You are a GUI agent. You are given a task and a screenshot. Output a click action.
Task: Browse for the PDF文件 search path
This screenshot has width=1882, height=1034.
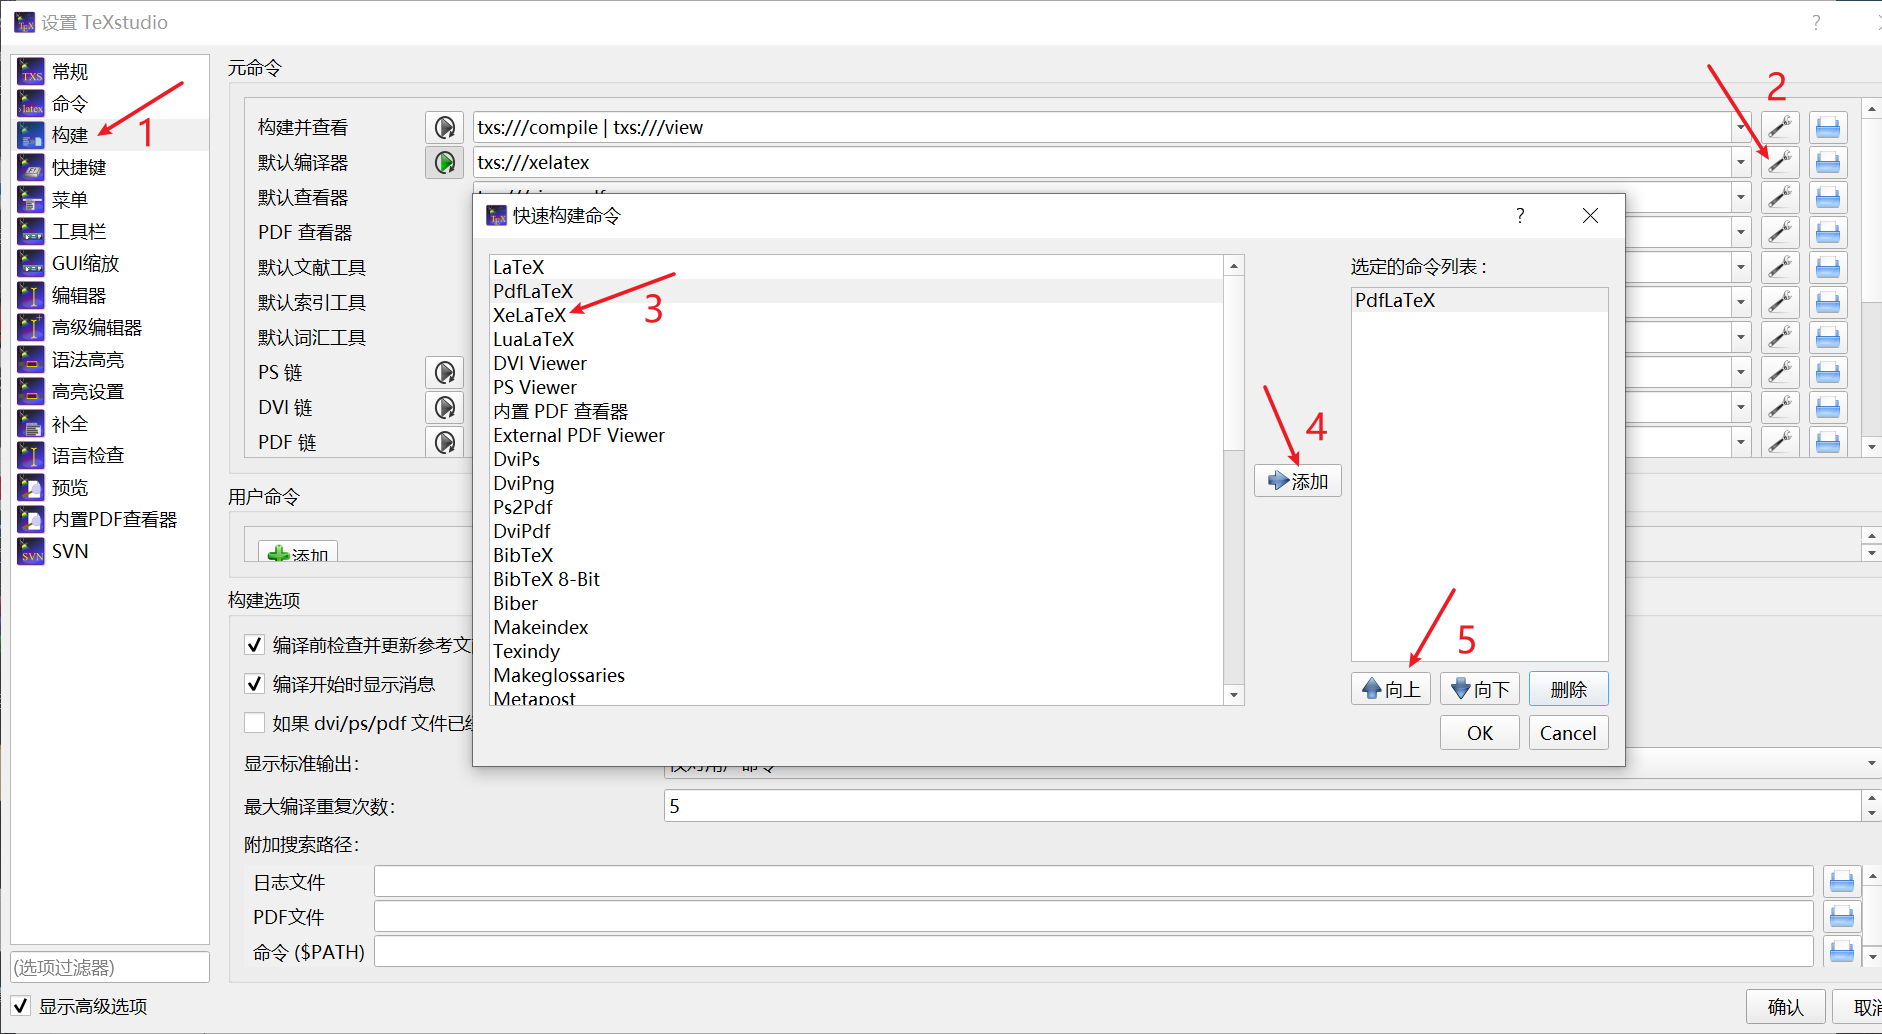tap(1842, 917)
